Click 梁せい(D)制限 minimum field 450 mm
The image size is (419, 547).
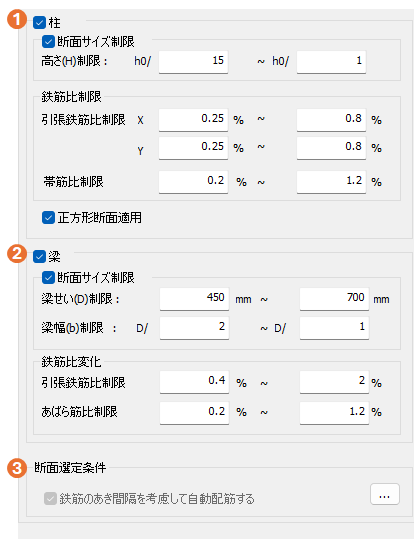point(194,299)
